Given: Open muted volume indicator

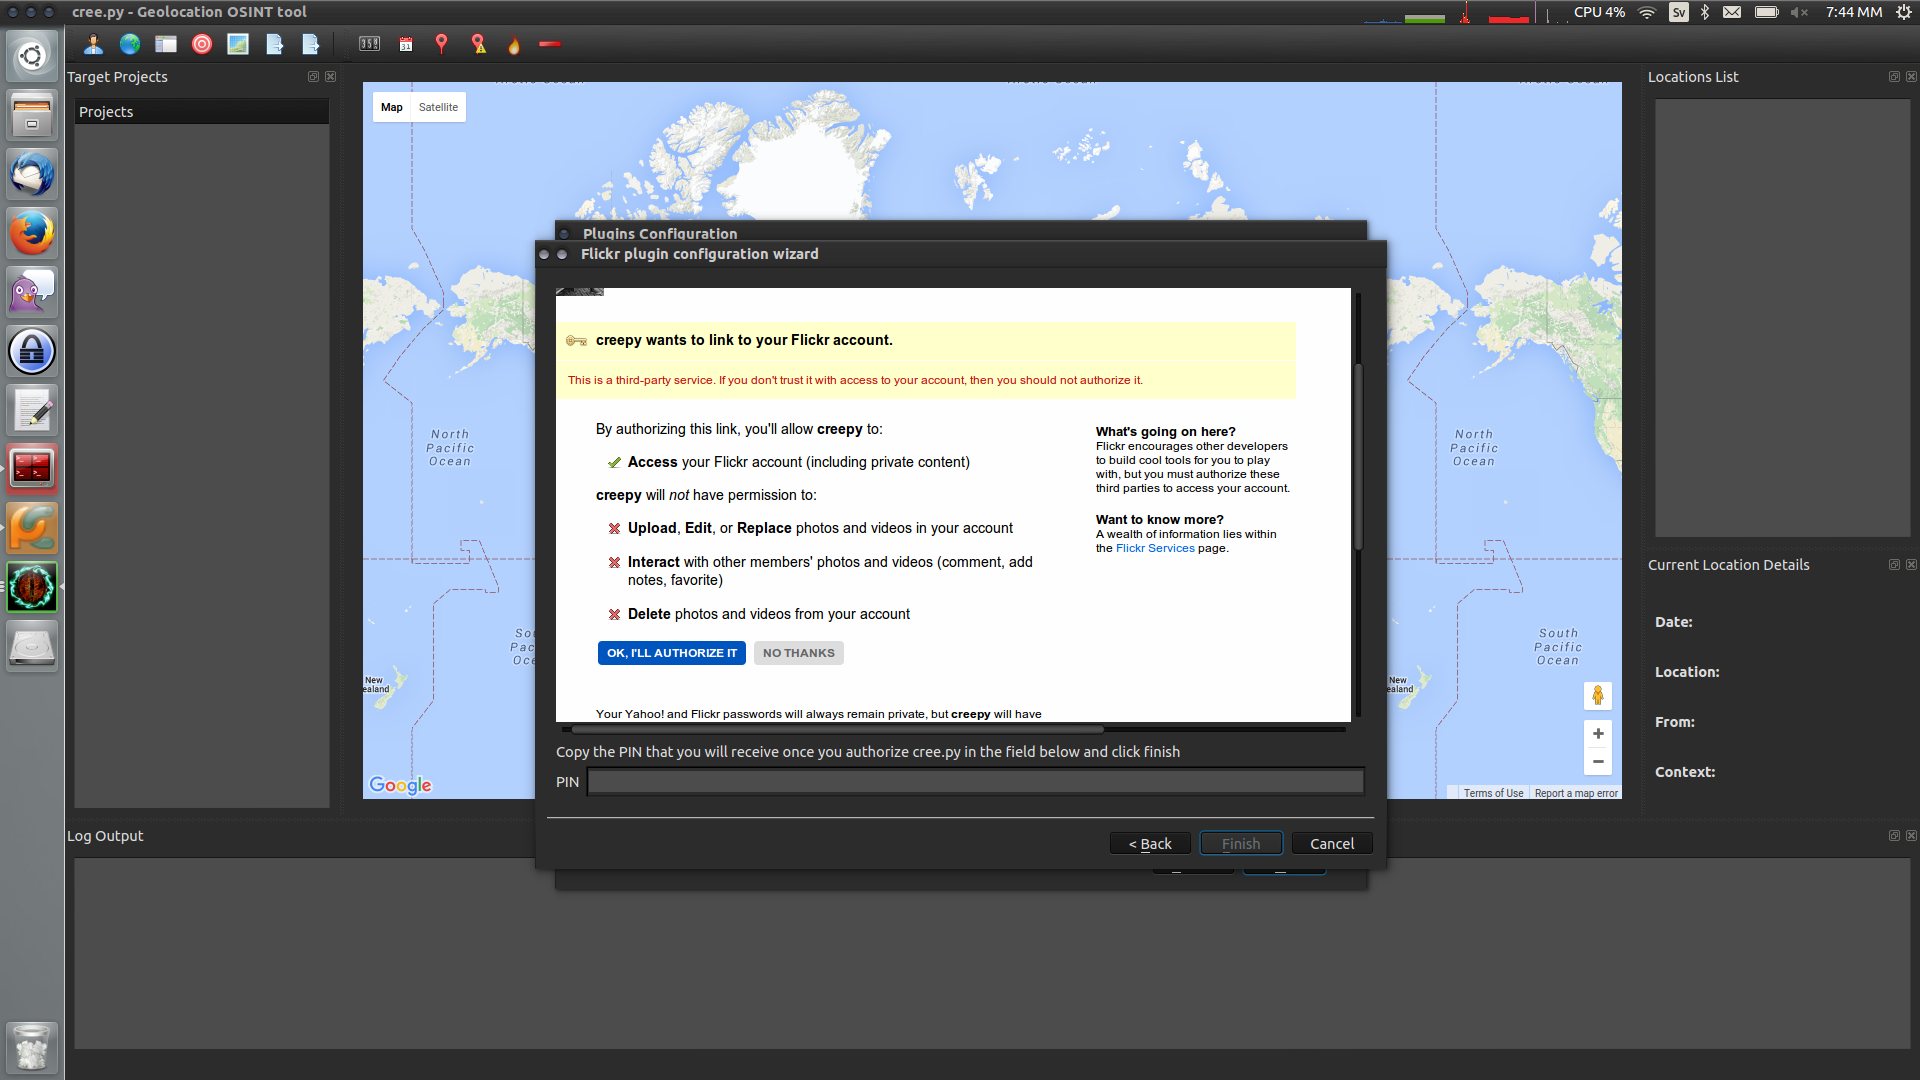Looking at the screenshot, I should click(x=1800, y=12).
